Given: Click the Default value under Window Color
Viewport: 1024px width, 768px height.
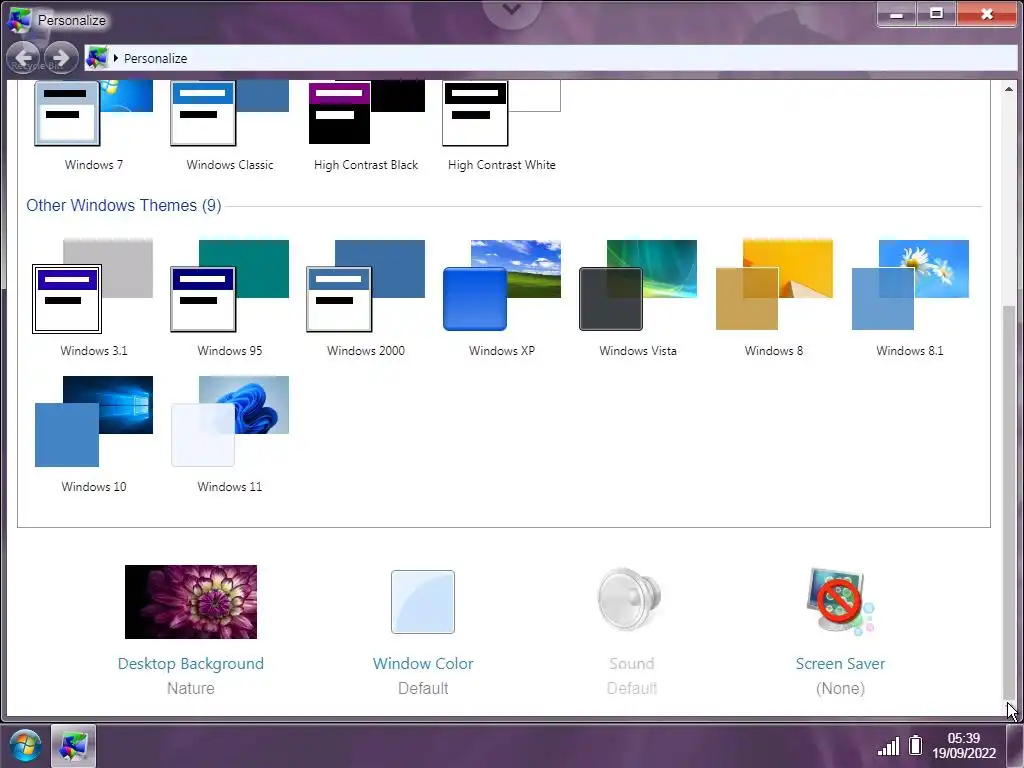Looking at the screenshot, I should [x=423, y=688].
